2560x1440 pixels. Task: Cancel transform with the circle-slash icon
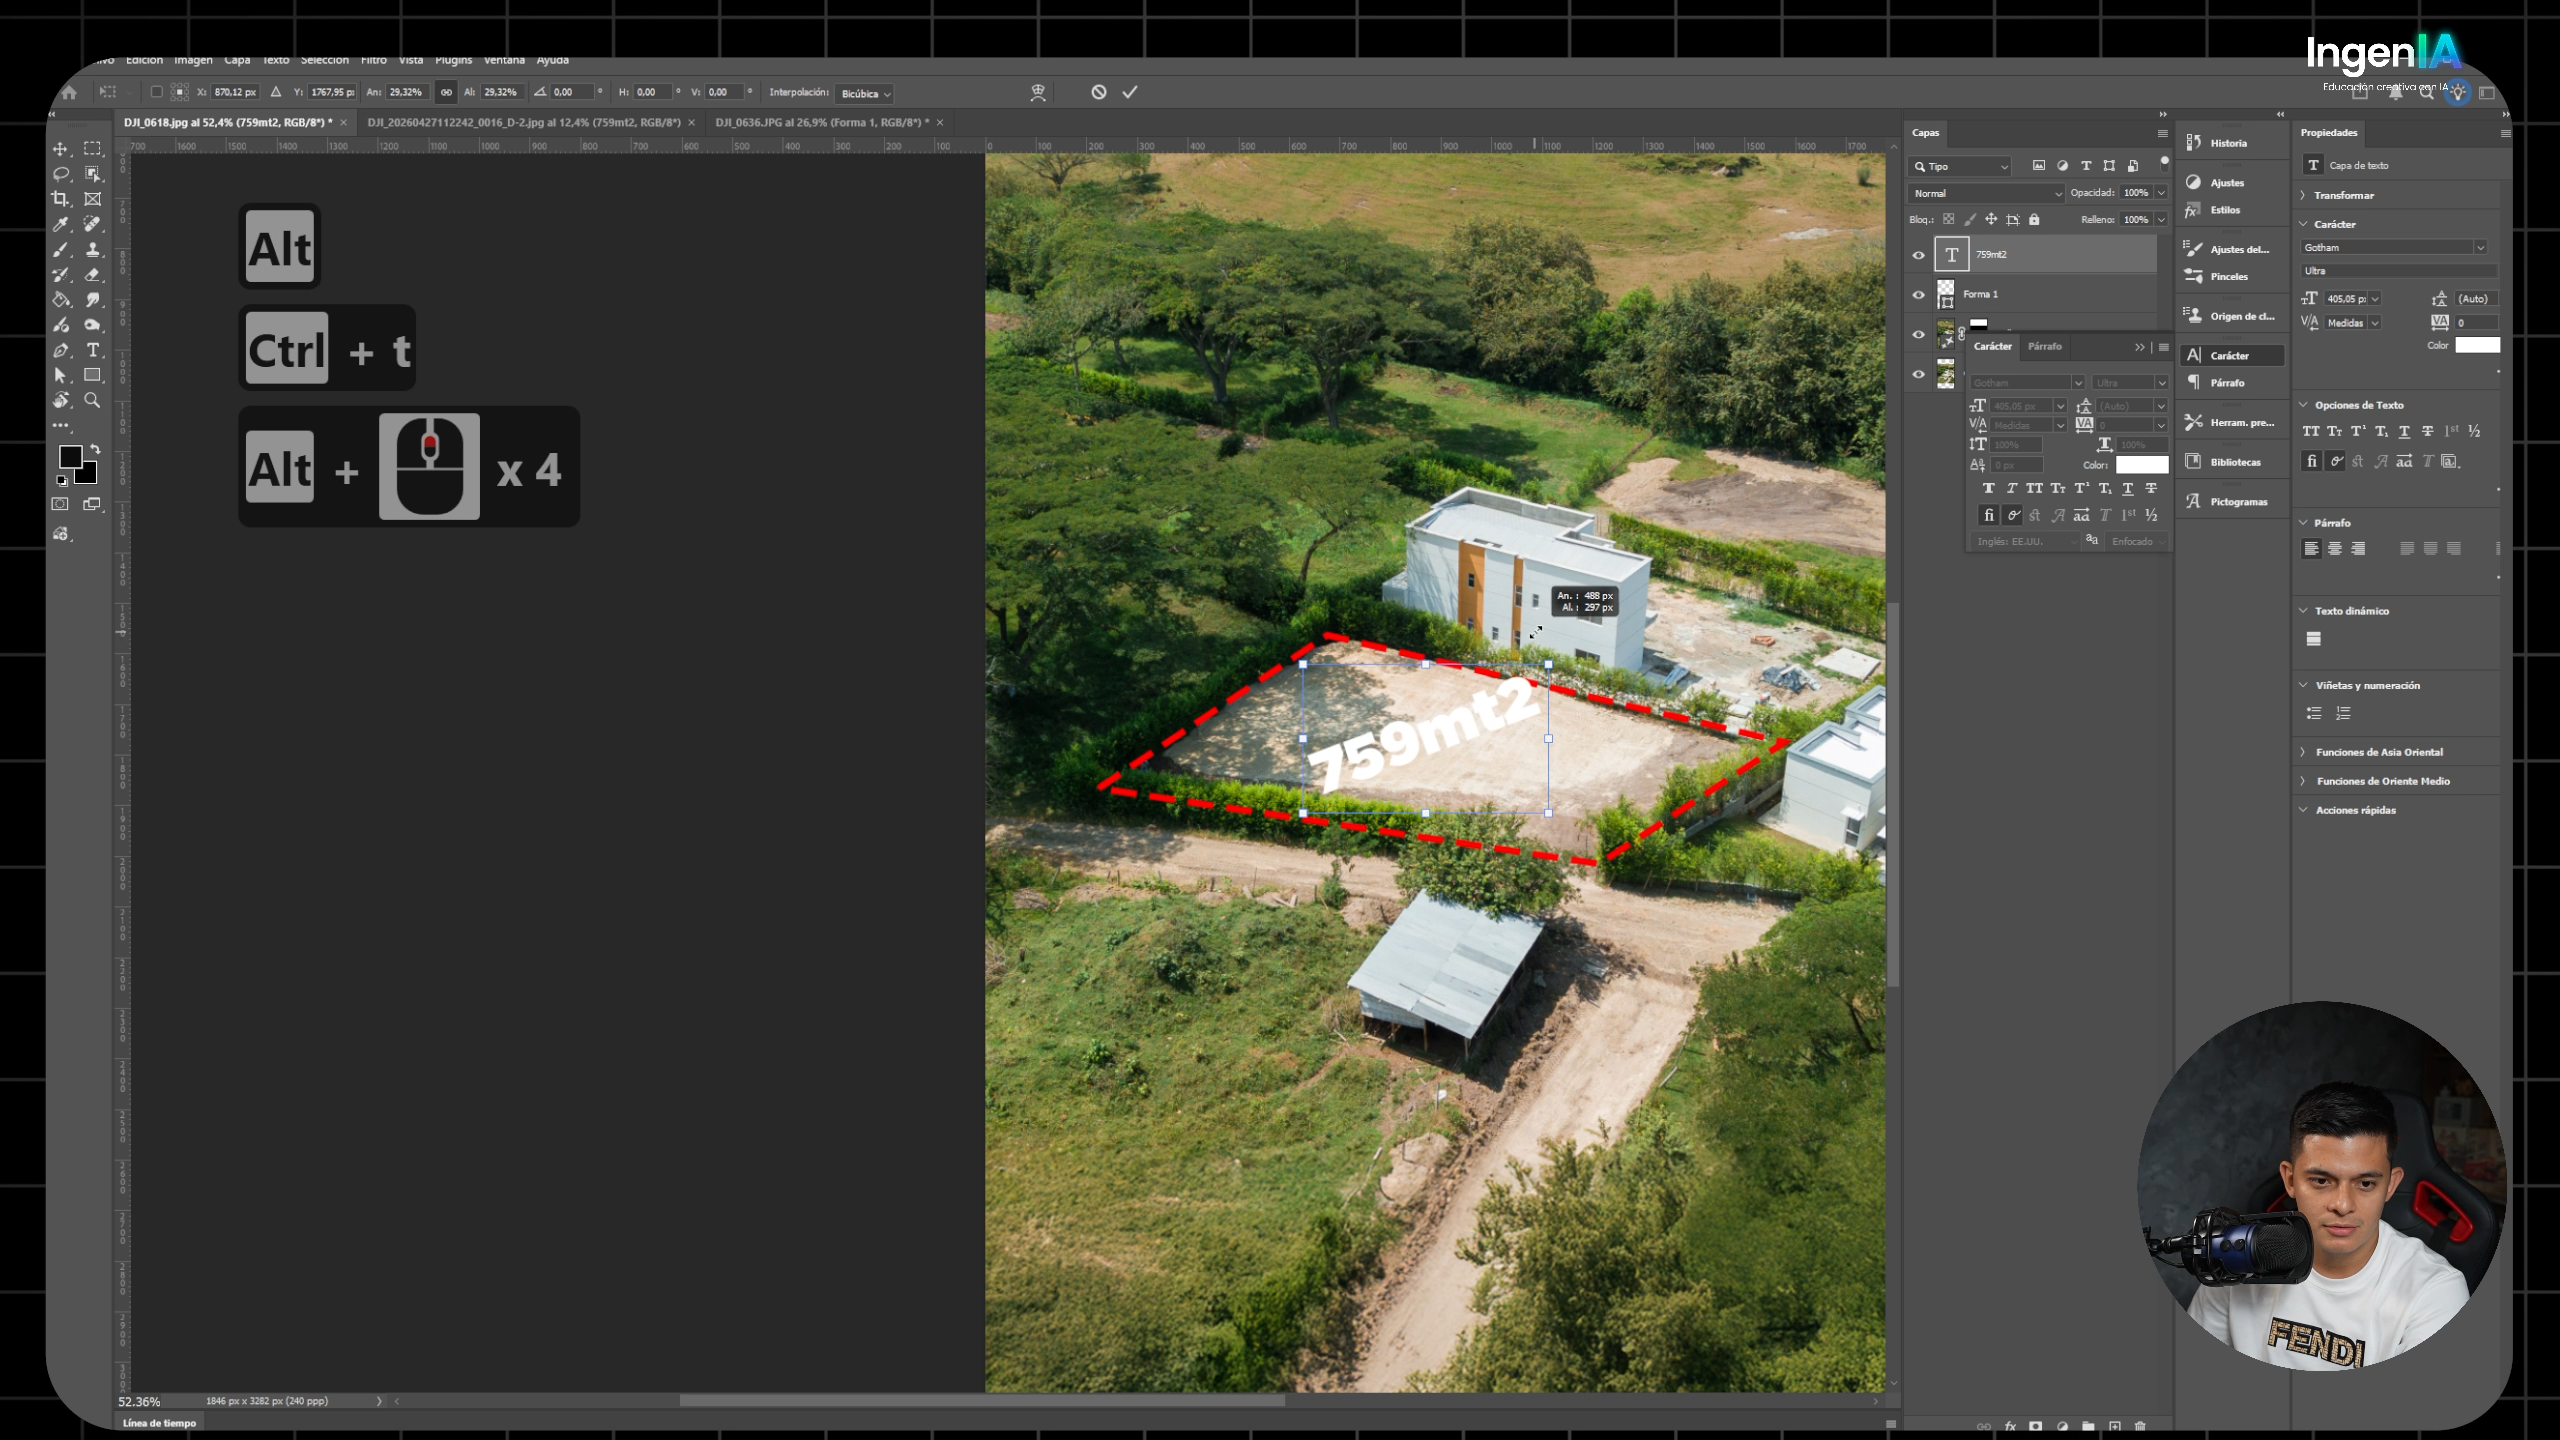point(1099,92)
